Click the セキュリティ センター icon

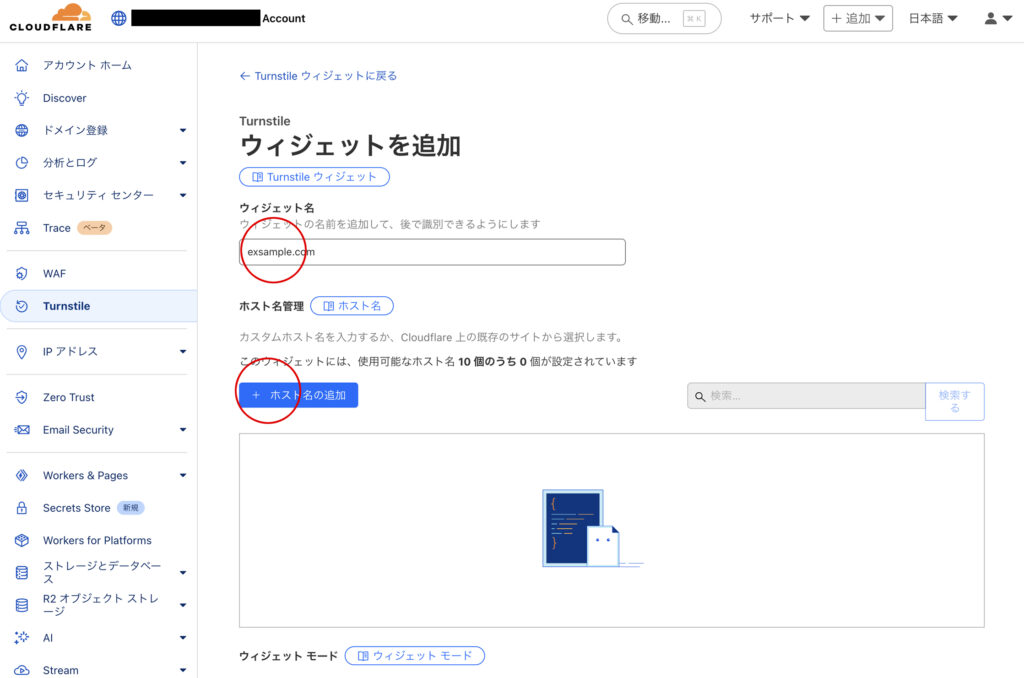[22, 195]
